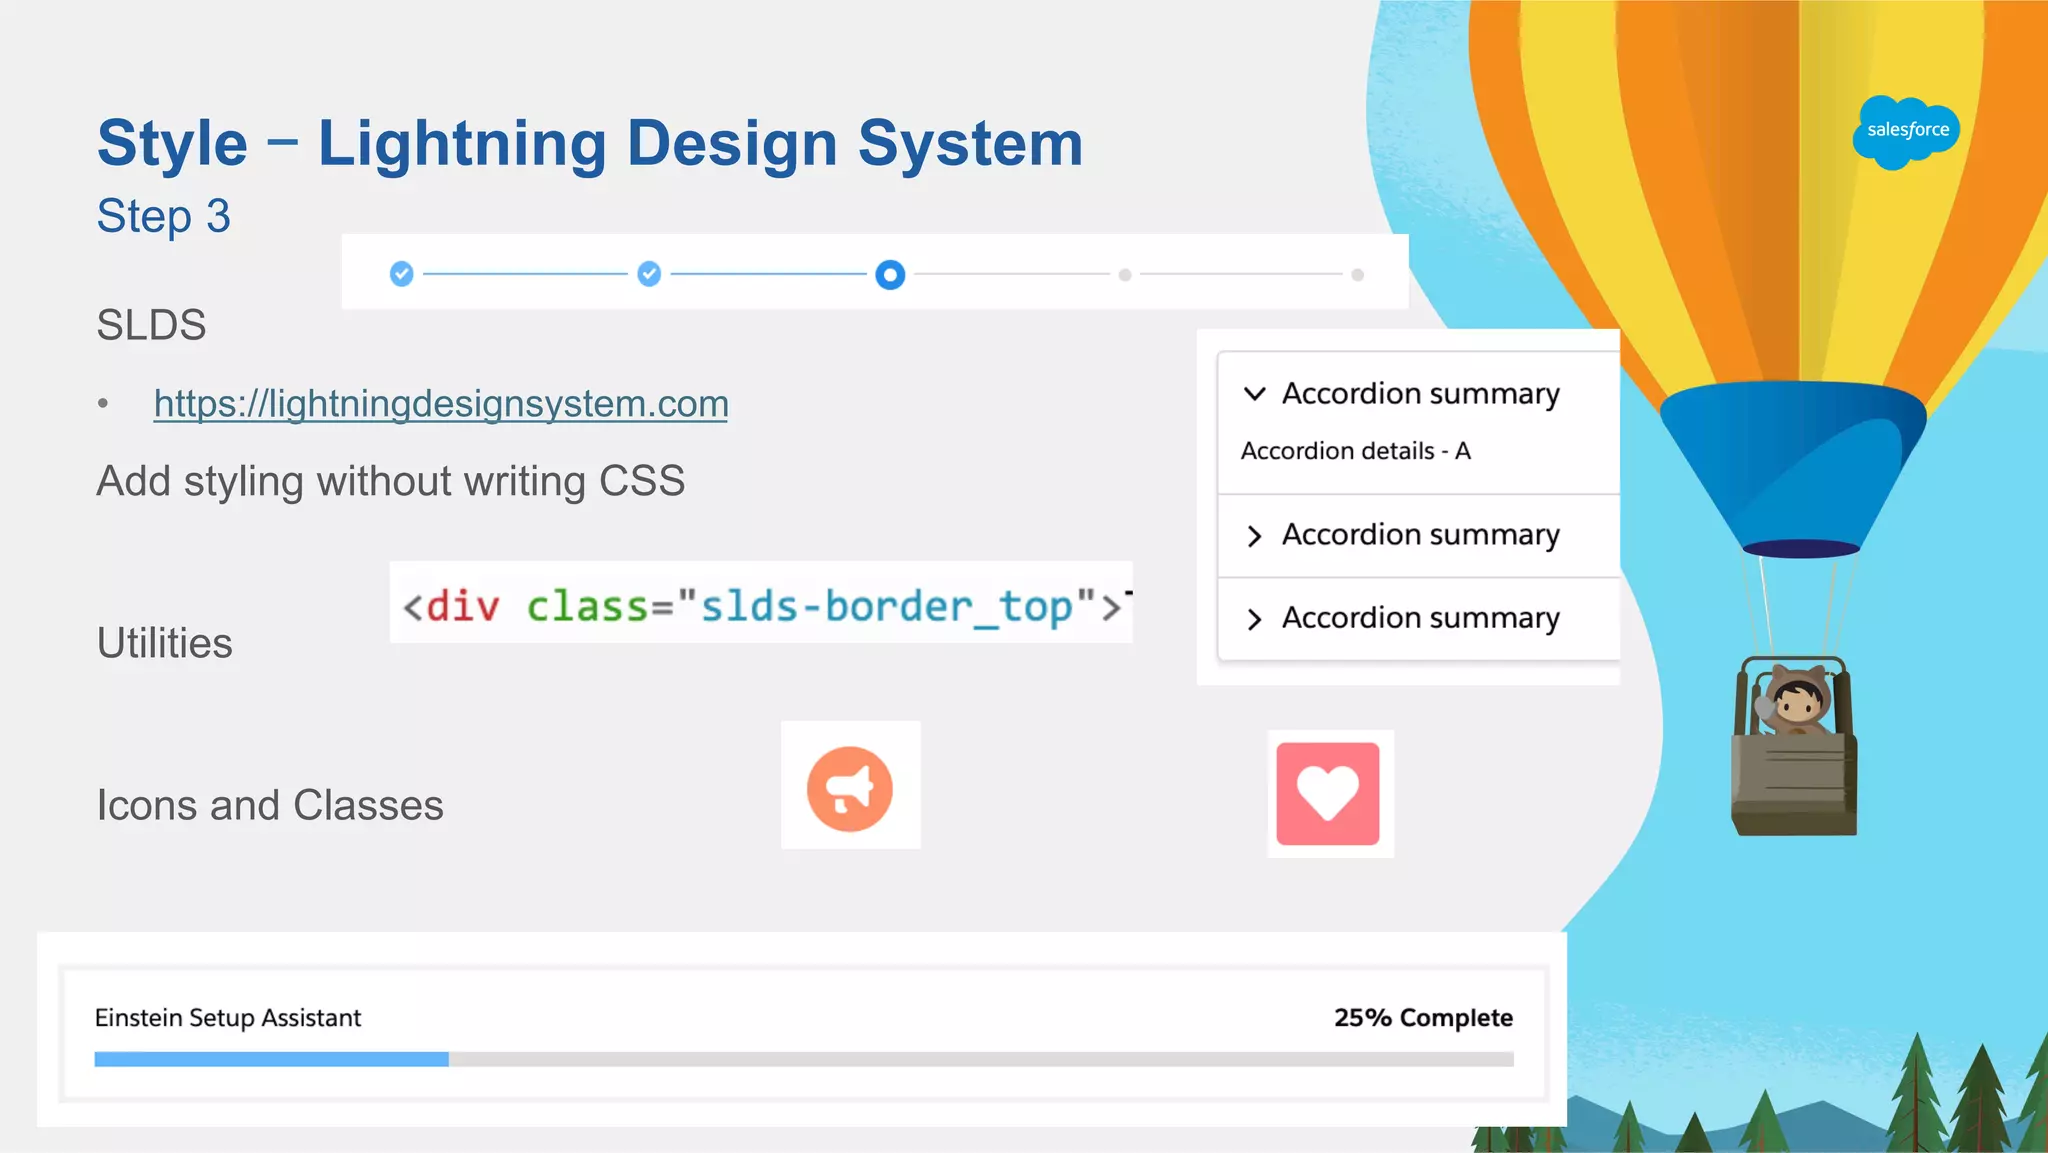Click the active third progress step
2048x1153 pixels.
[890, 274]
